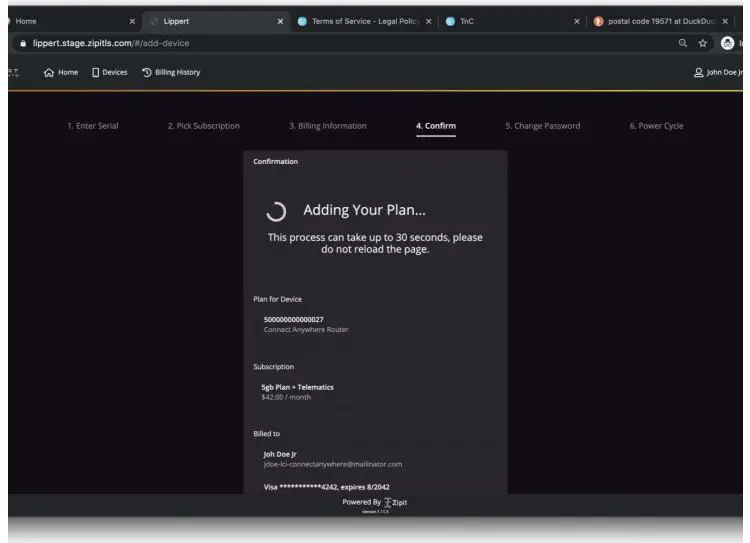The image size is (750, 543).
Task: Click the Billing History link text
Action: click(x=177, y=72)
